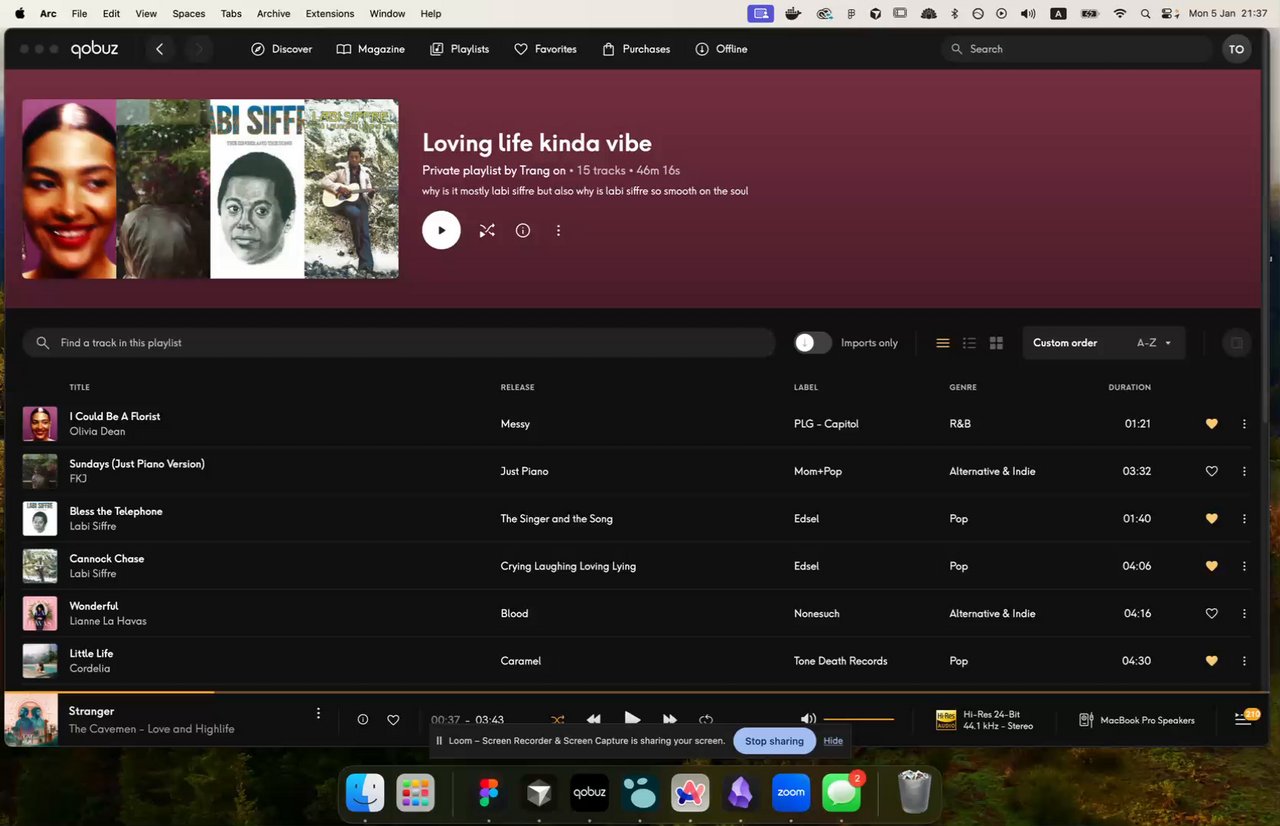Viewport: 1280px width, 826px height.
Task: Open options for now playing Stranger
Action: (319, 713)
